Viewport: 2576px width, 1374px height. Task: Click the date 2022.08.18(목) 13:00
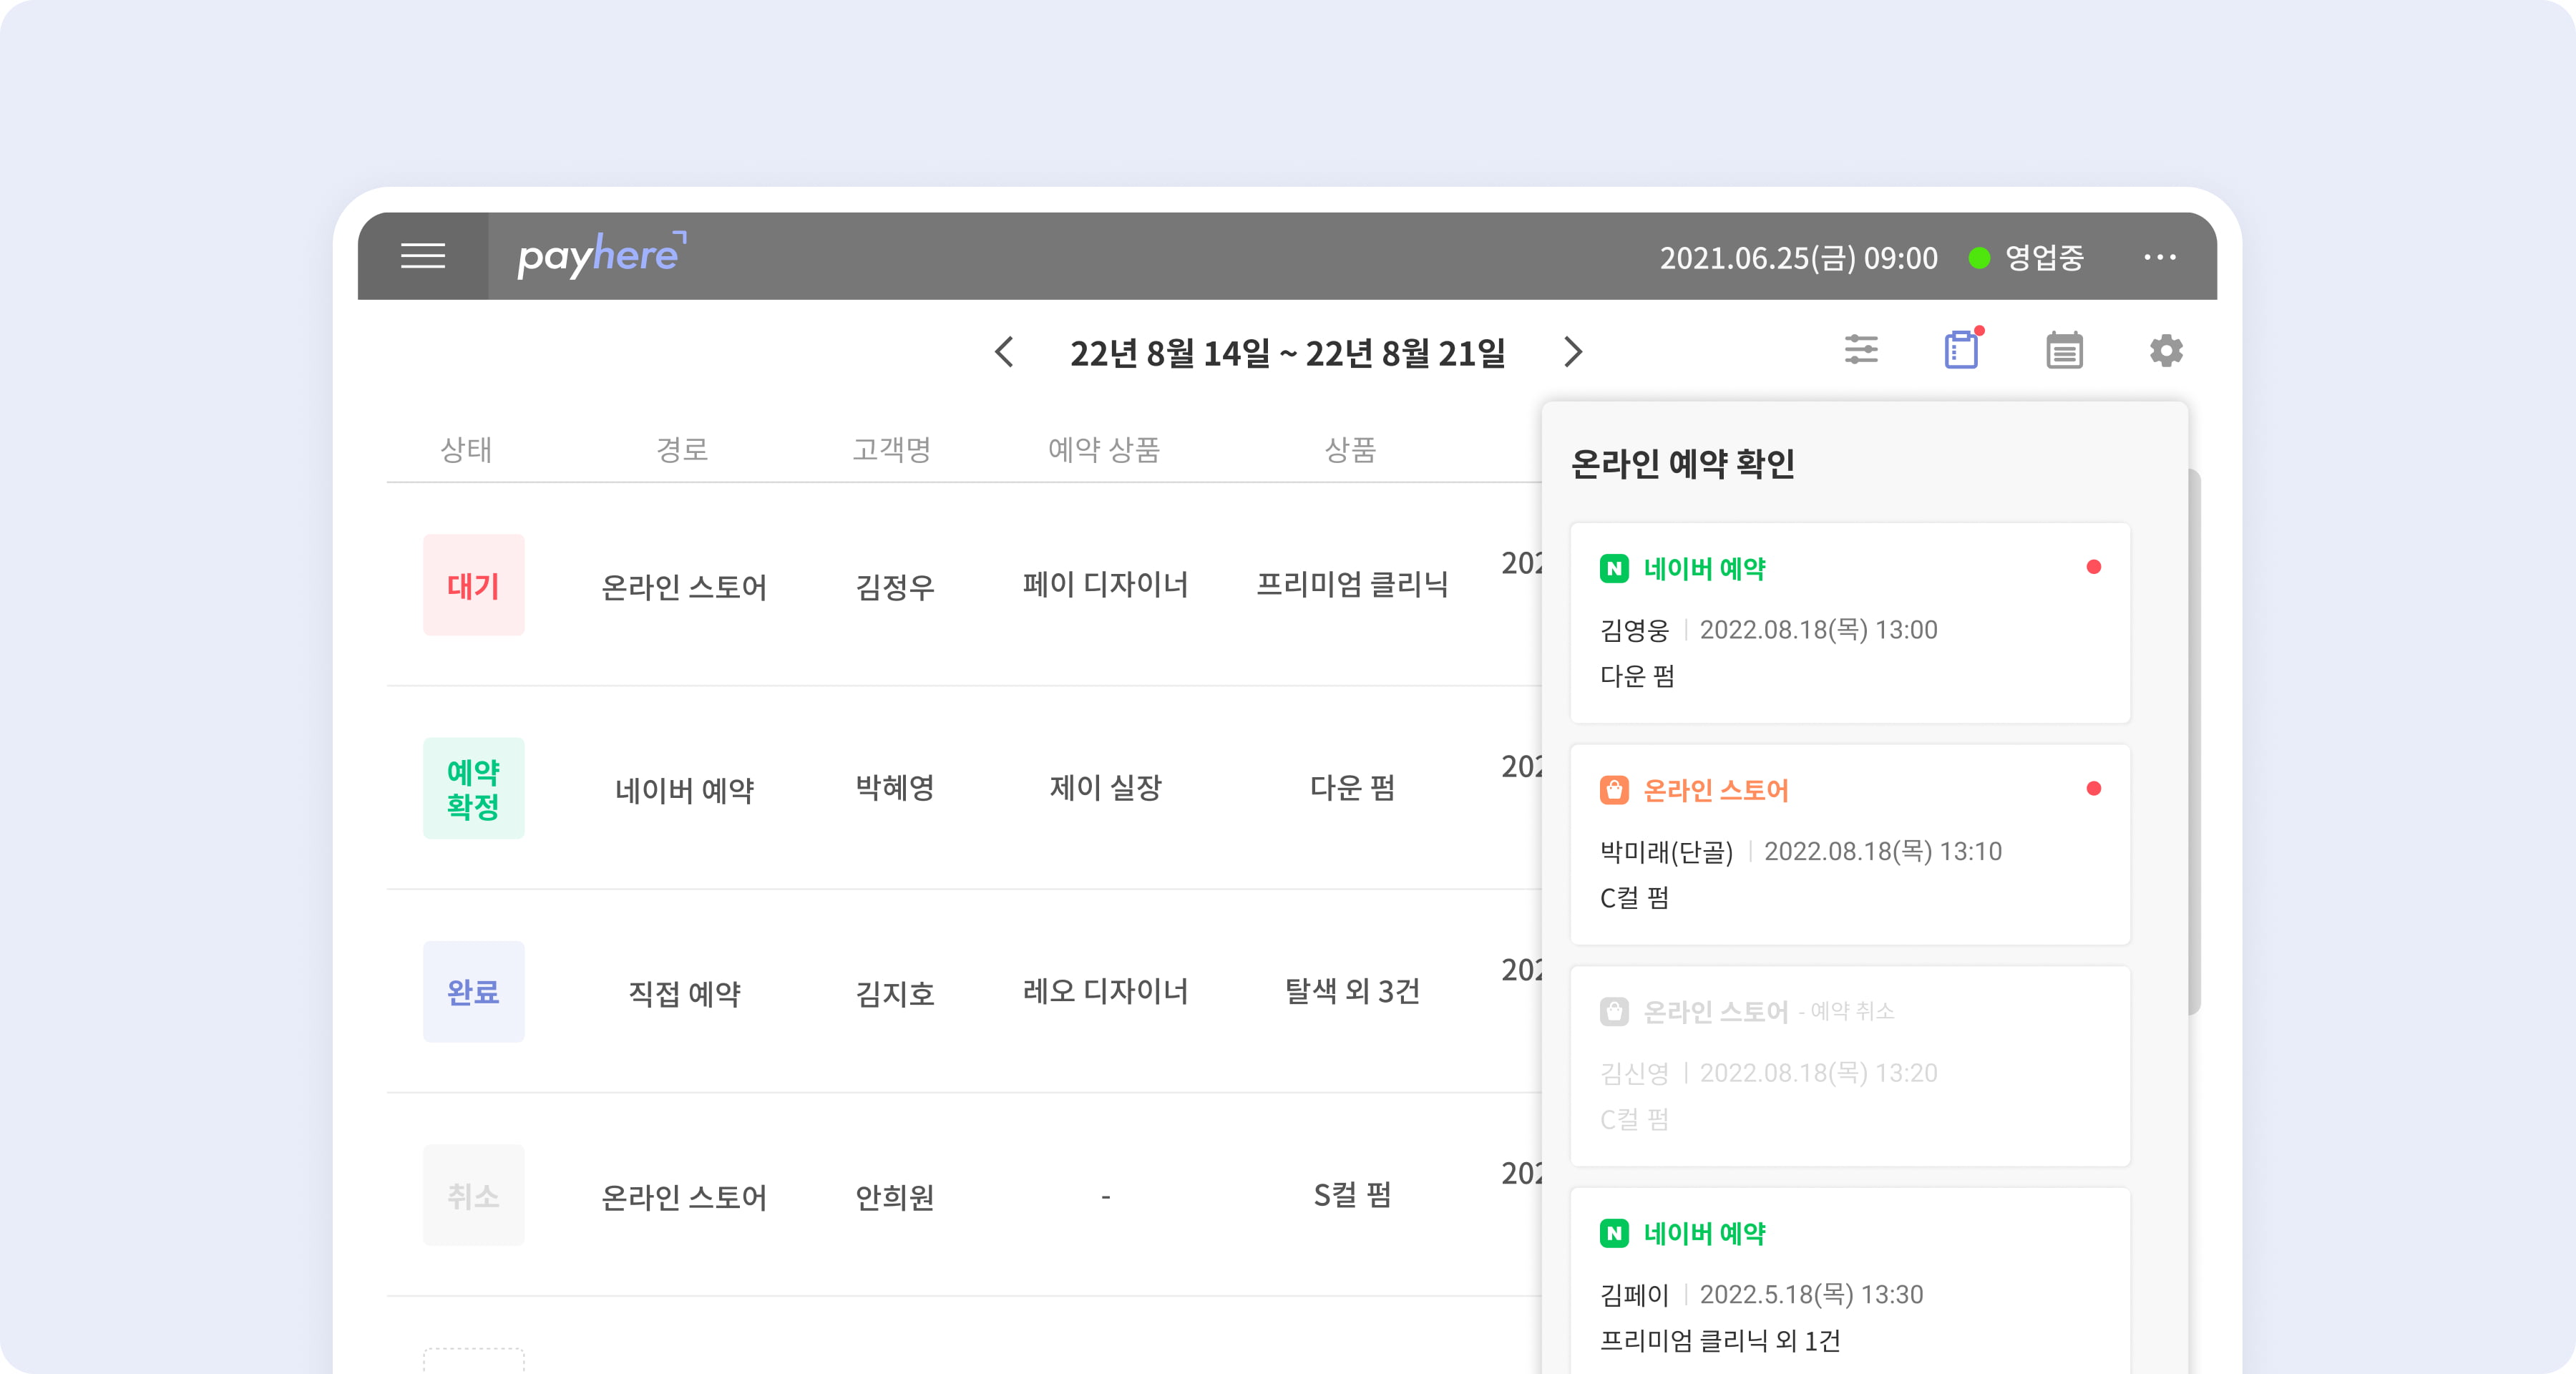click(x=1818, y=630)
